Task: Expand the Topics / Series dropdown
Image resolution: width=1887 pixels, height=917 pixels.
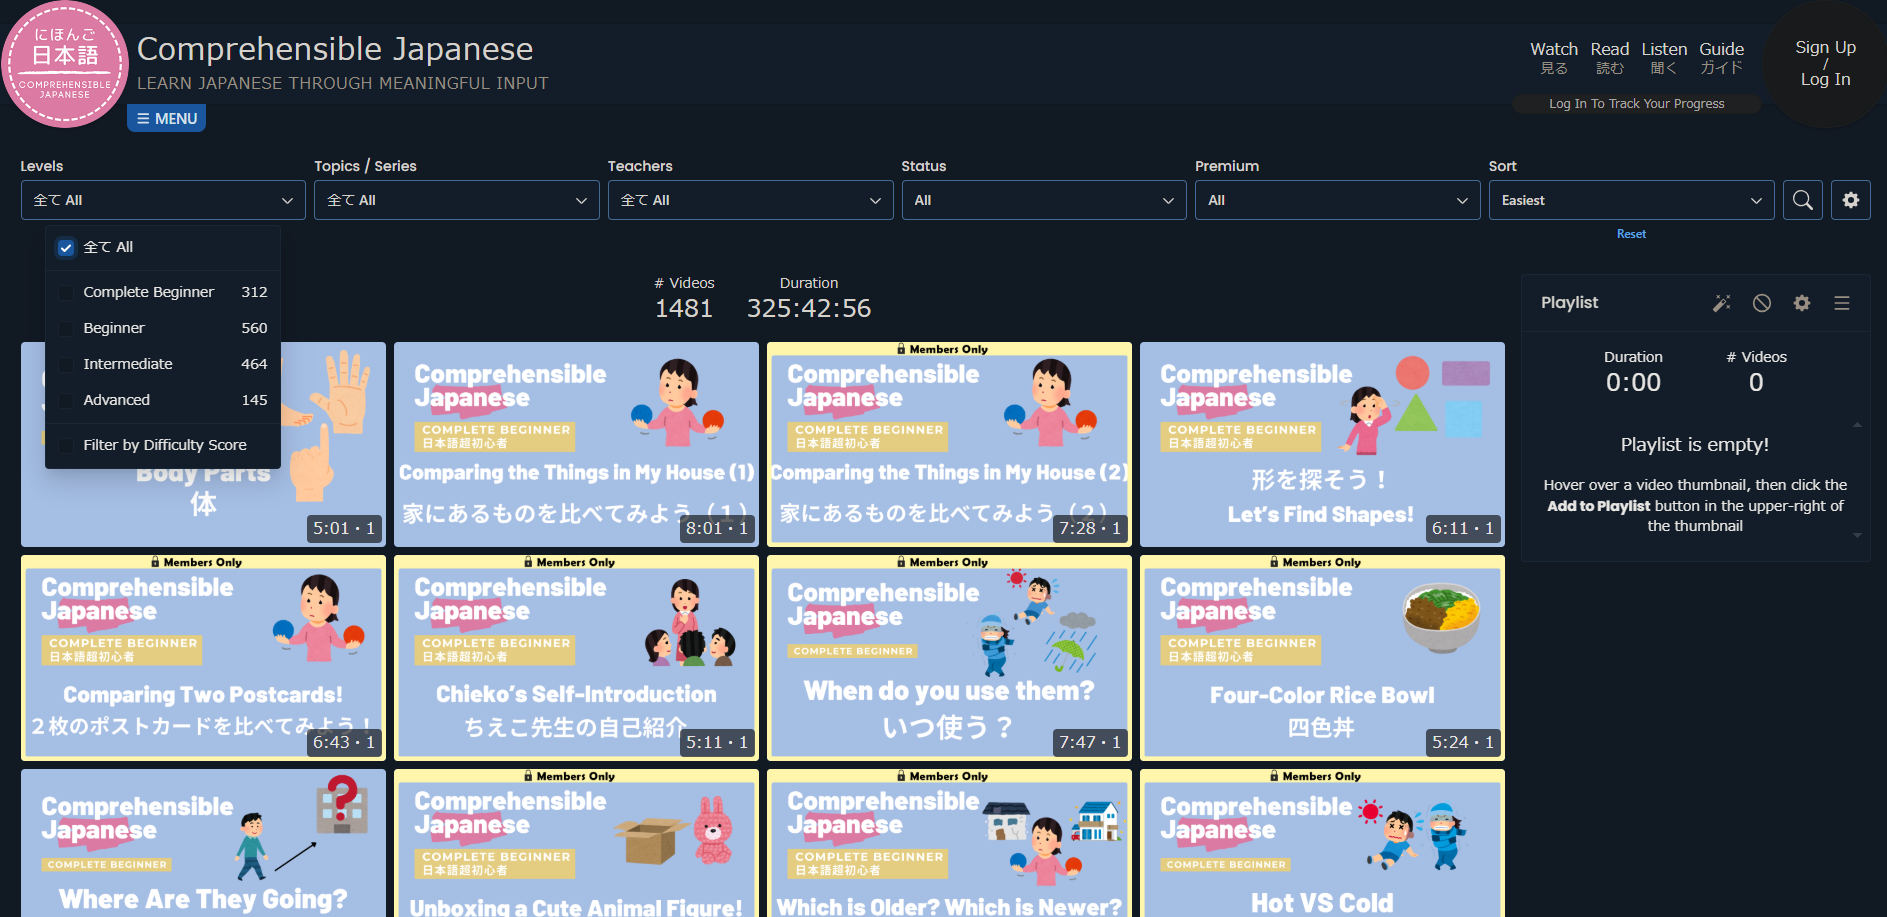Action: [457, 200]
